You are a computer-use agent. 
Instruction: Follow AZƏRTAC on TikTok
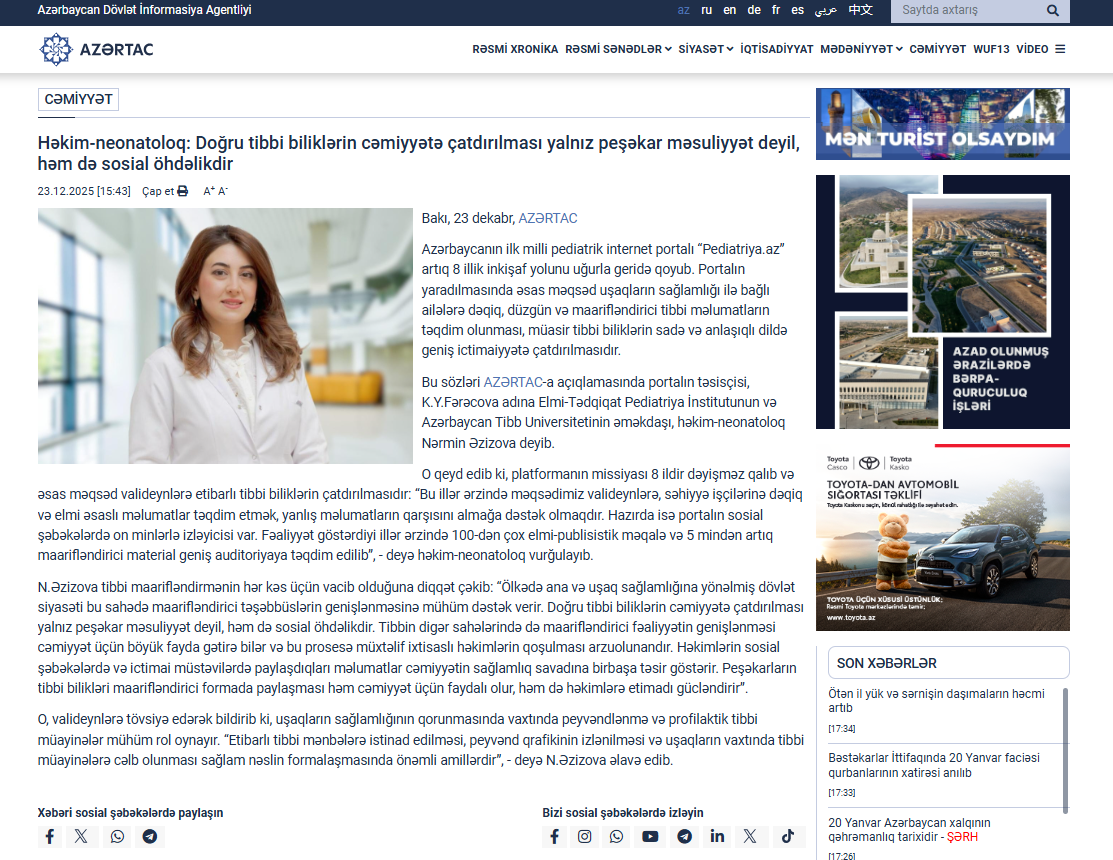tap(787, 837)
